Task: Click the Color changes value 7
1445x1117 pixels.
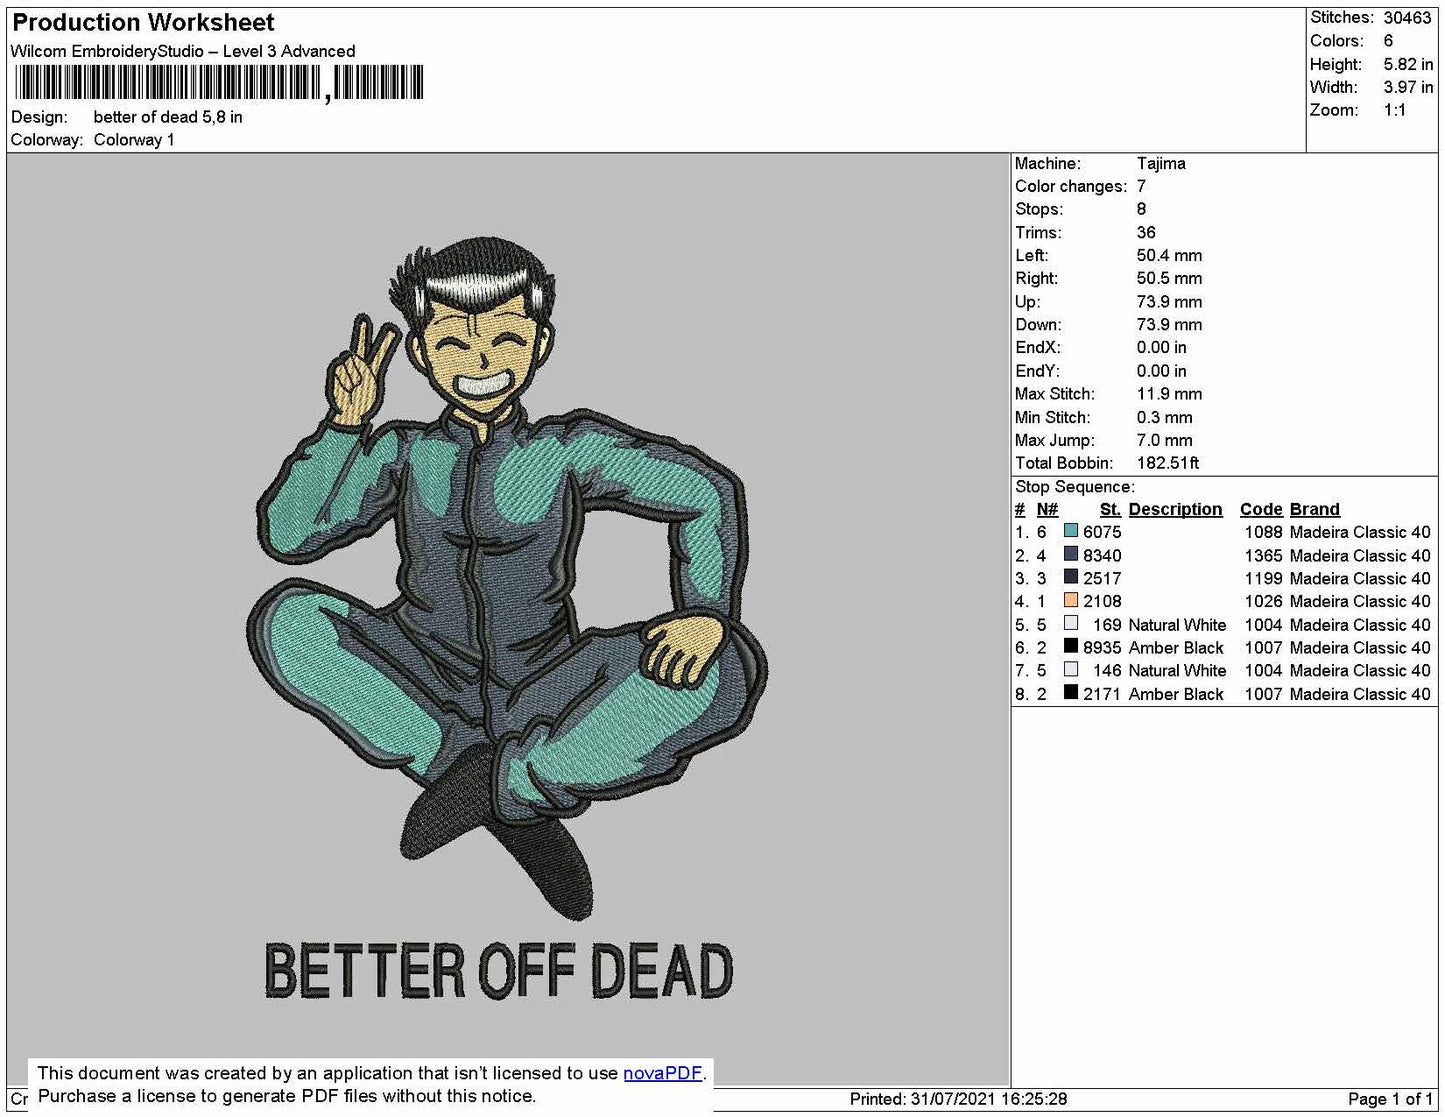Action: pos(1141,186)
